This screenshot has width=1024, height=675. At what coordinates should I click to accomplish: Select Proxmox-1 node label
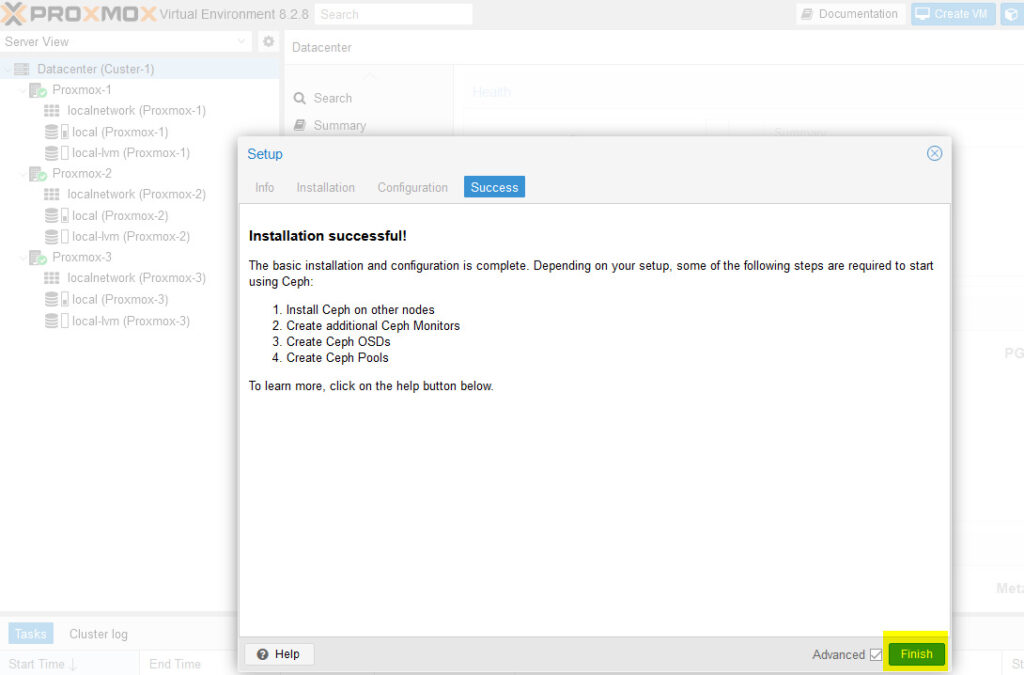pyautogui.click(x=82, y=90)
